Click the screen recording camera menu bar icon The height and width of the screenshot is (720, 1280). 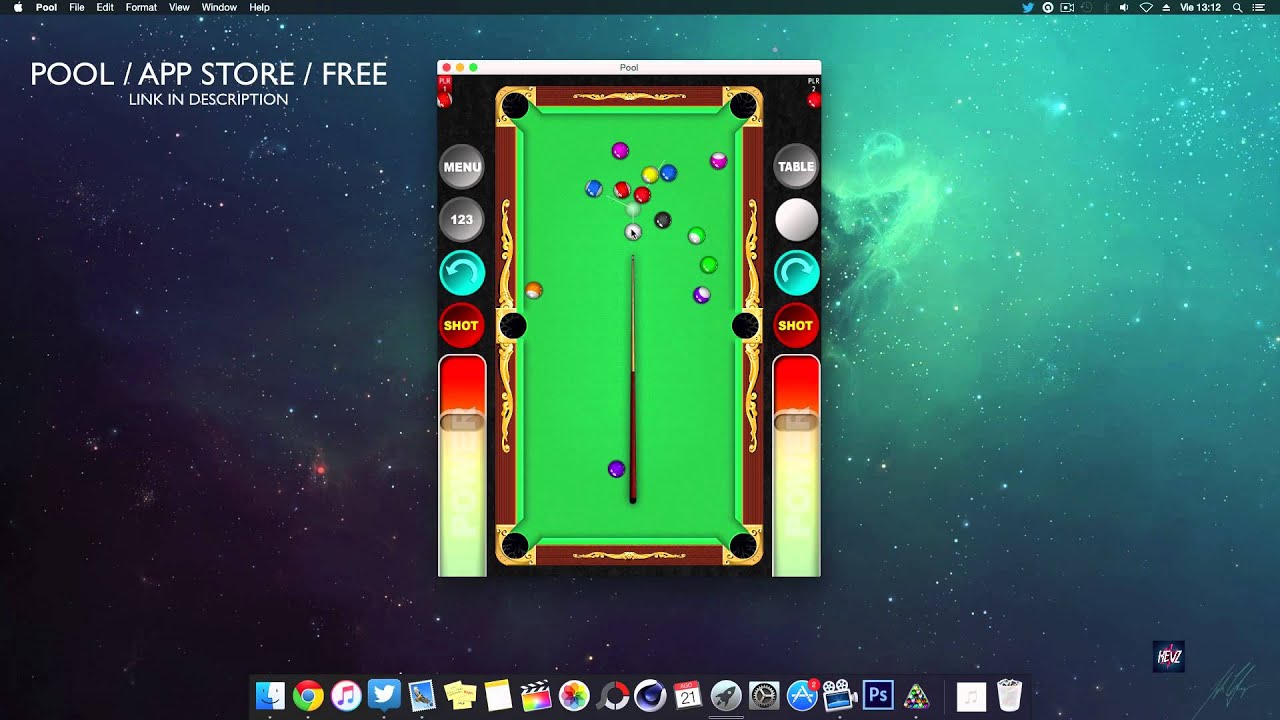pyautogui.click(x=1067, y=7)
